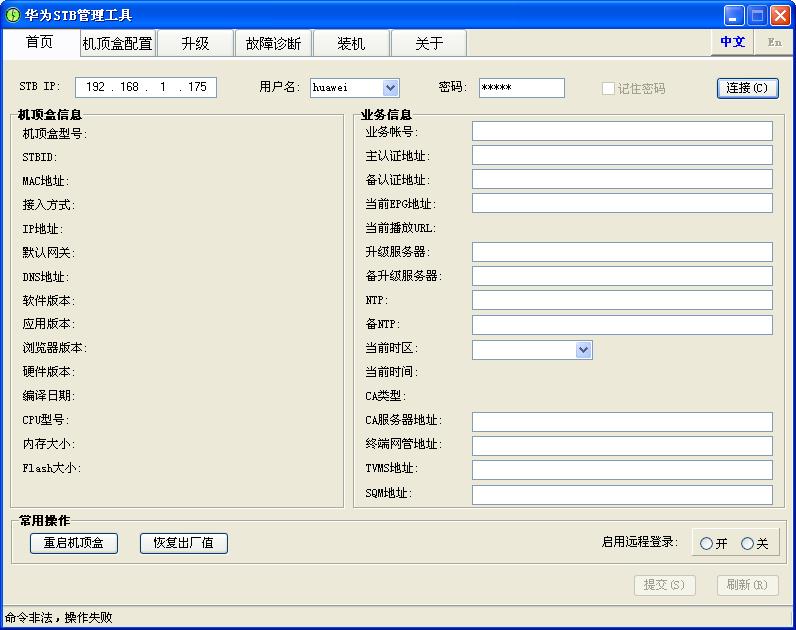Switch to the 升级 tab
Screen dimensions: 796x630
pyautogui.click(x=196, y=43)
